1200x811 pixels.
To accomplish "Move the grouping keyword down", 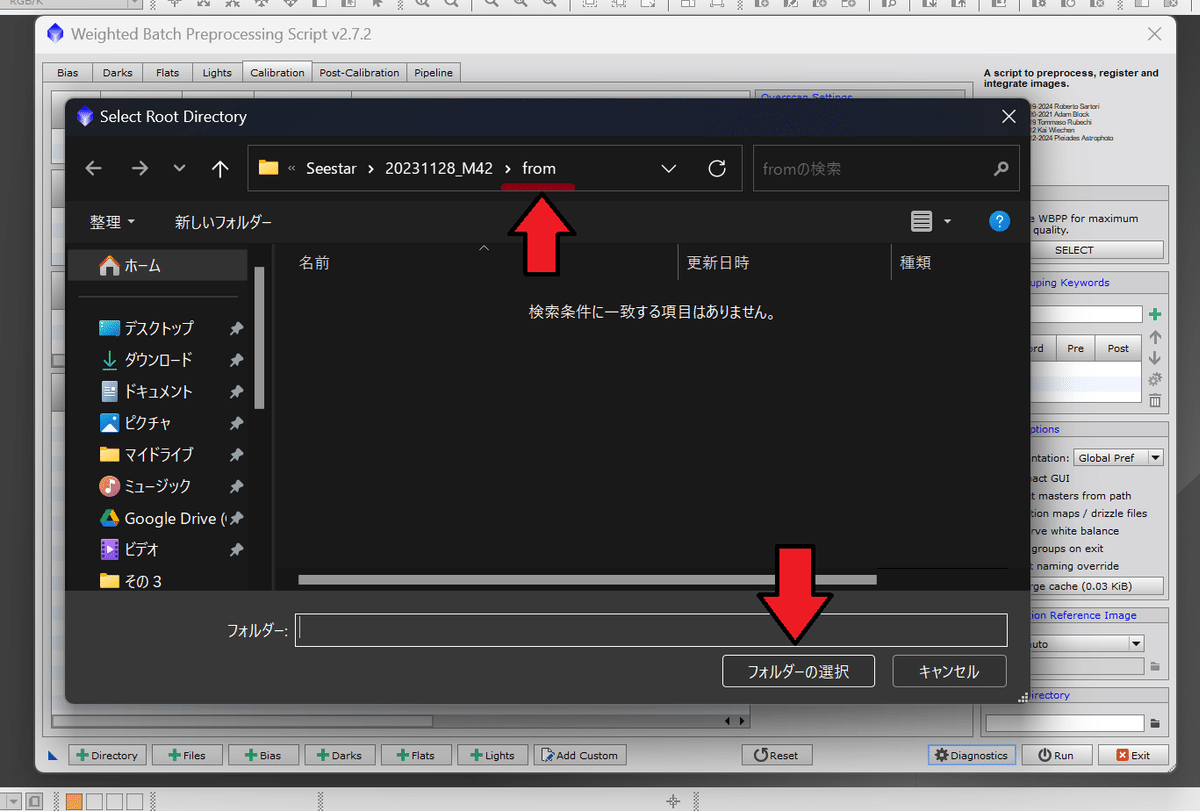I will click(x=1155, y=358).
